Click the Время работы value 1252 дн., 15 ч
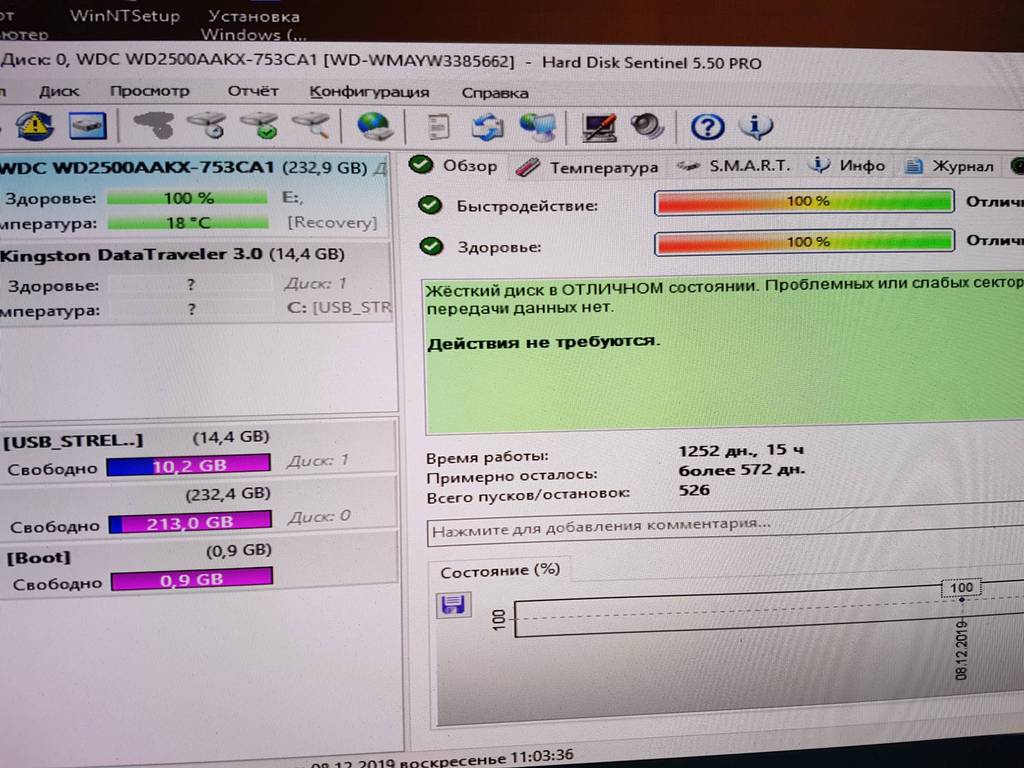Screen dimensions: 1024x768 [741, 450]
